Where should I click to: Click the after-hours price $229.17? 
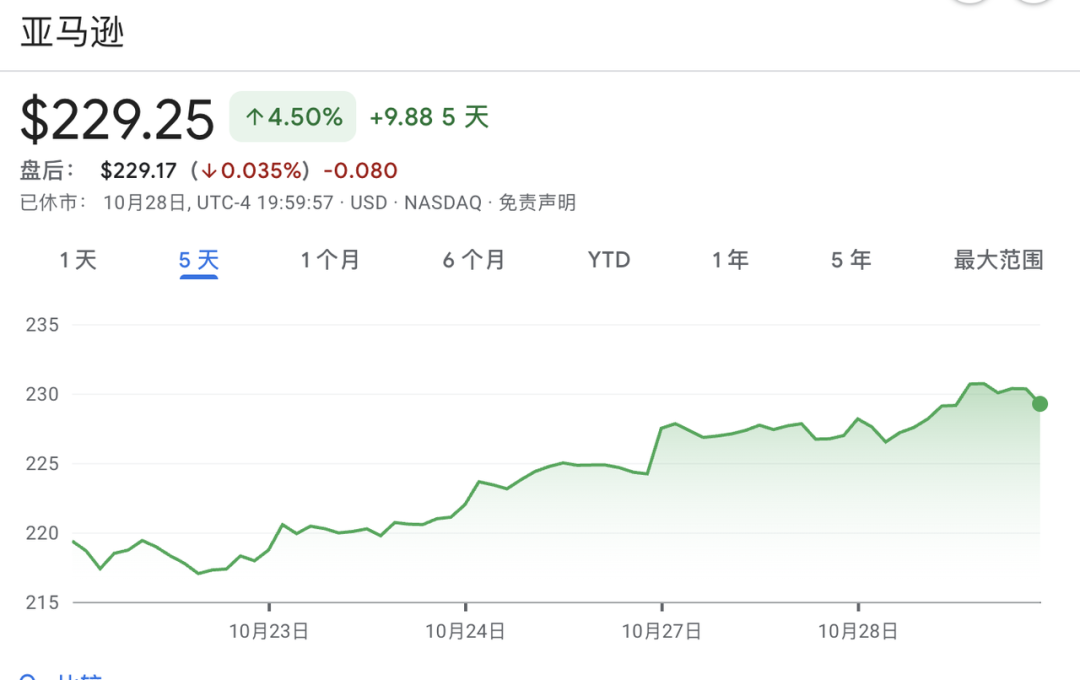tap(138, 171)
